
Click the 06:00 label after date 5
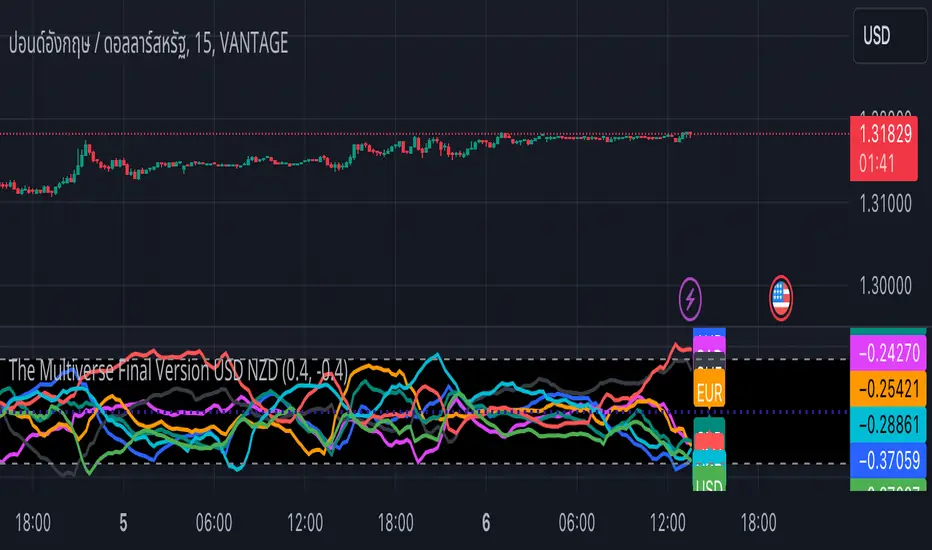tap(214, 523)
